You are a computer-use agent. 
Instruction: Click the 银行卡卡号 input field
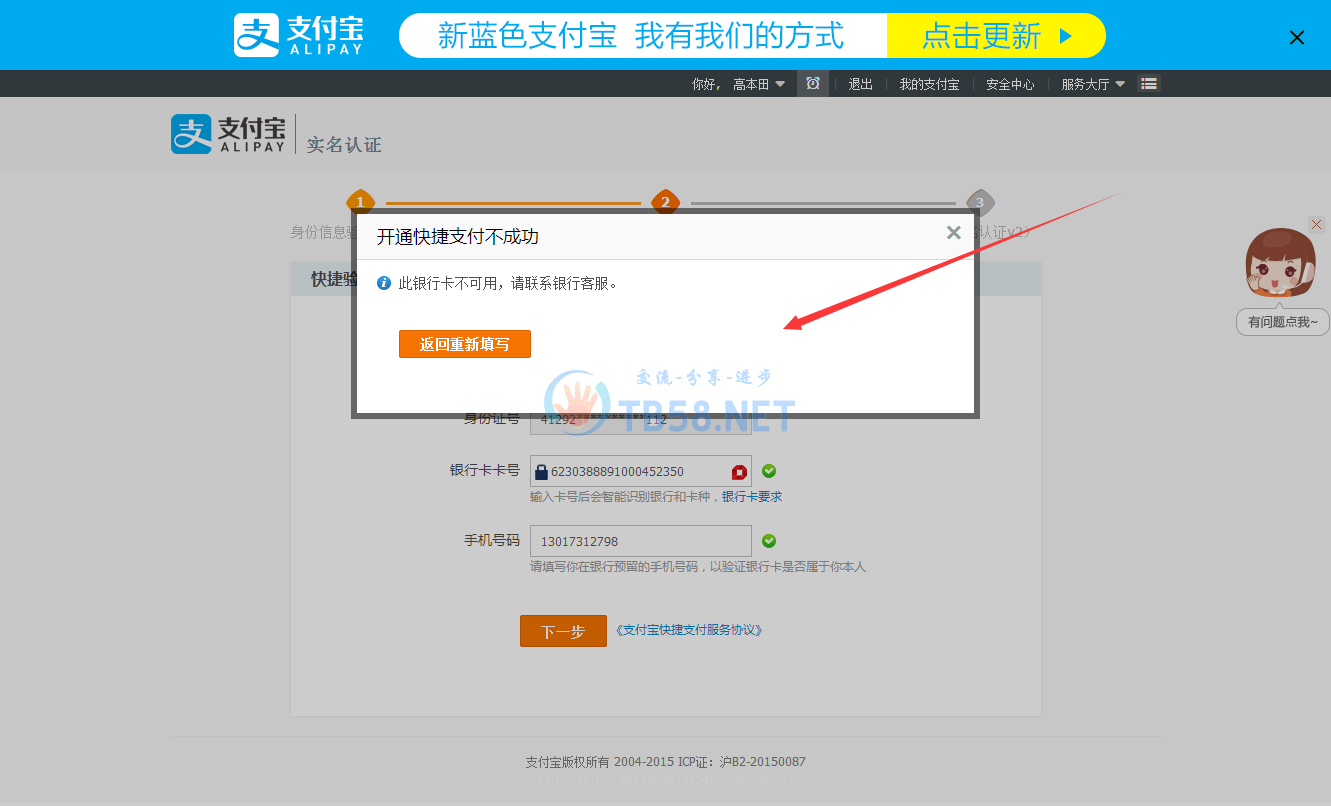(640, 471)
